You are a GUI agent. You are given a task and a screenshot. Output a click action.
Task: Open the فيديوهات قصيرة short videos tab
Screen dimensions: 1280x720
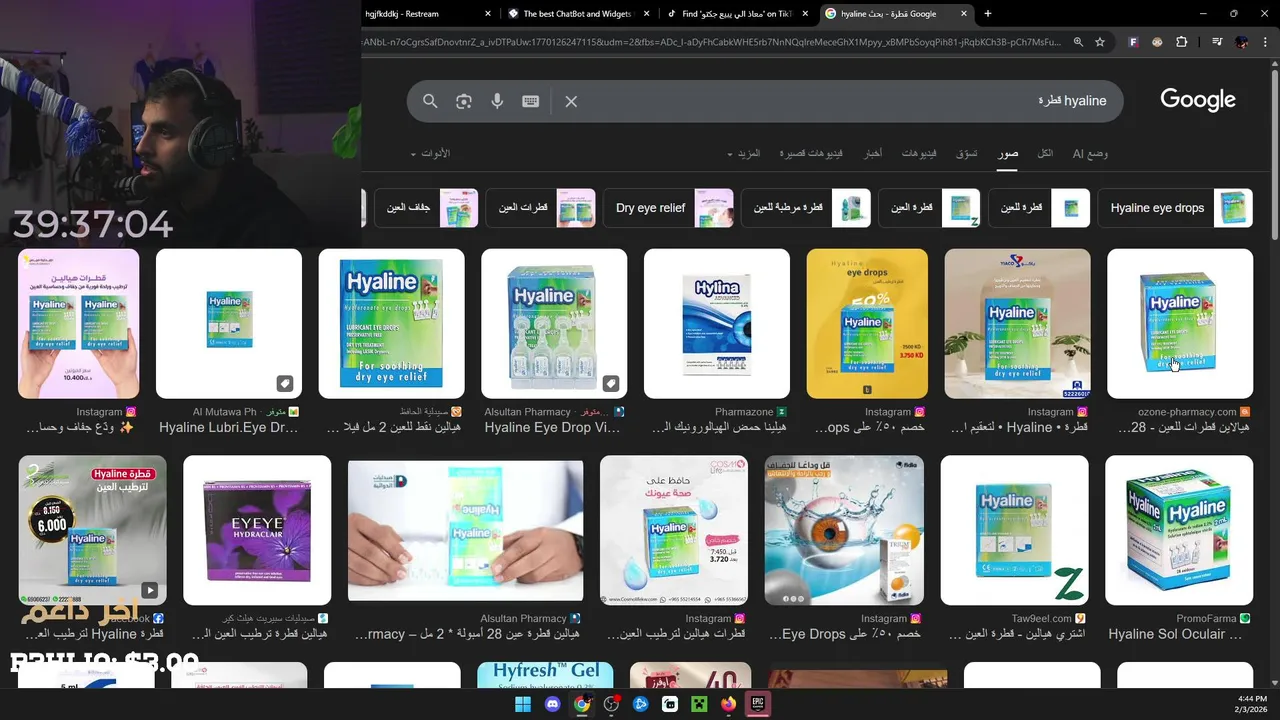811,153
